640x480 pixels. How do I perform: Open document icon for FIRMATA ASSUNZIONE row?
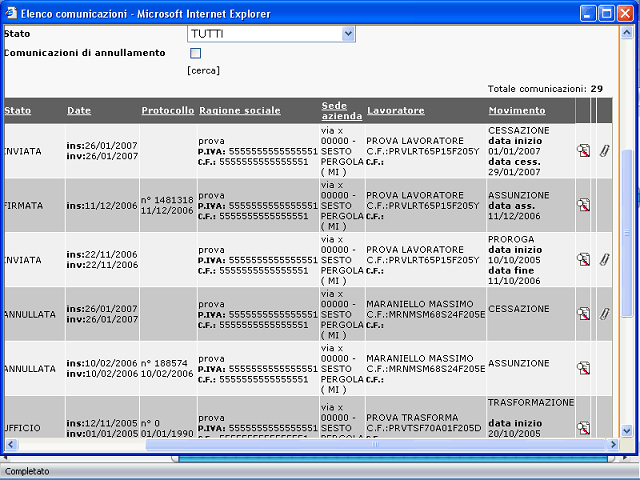point(583,205)
